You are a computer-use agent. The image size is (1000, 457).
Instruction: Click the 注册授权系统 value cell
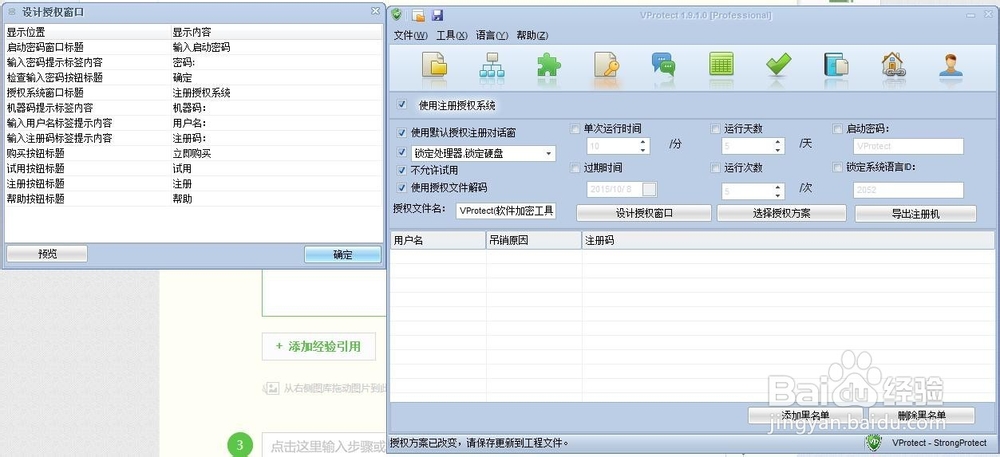pos(202,93)
